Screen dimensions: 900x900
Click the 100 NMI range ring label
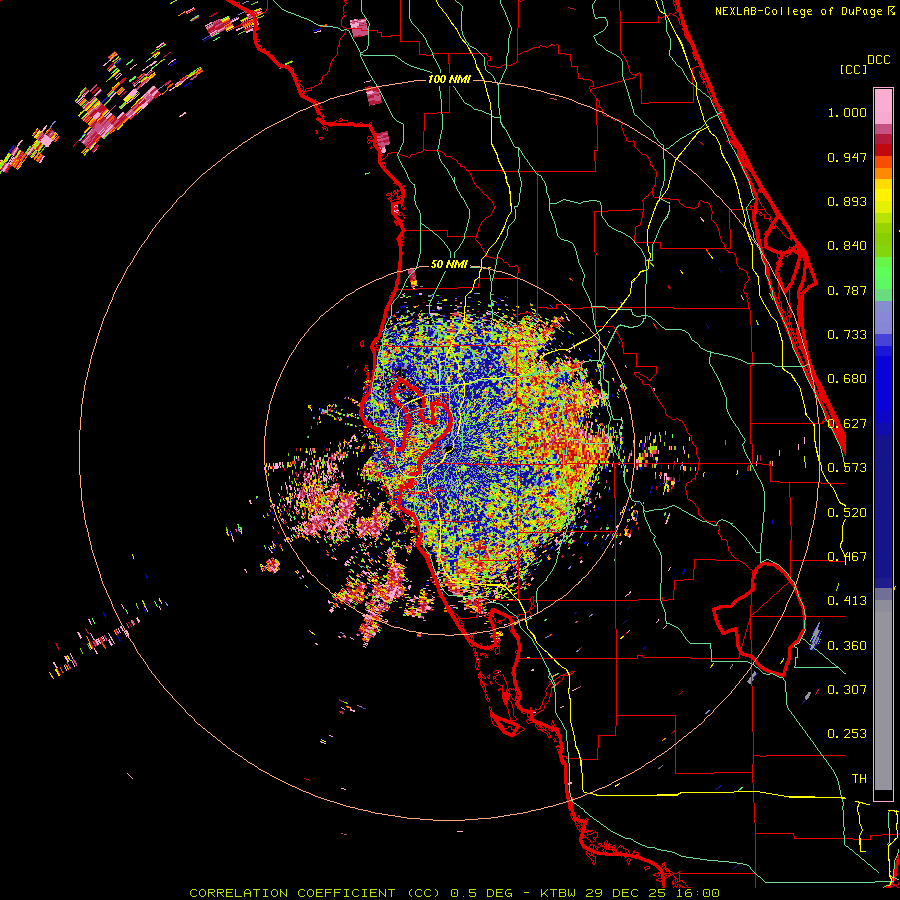pyautogui.click(x=449, y=79)
